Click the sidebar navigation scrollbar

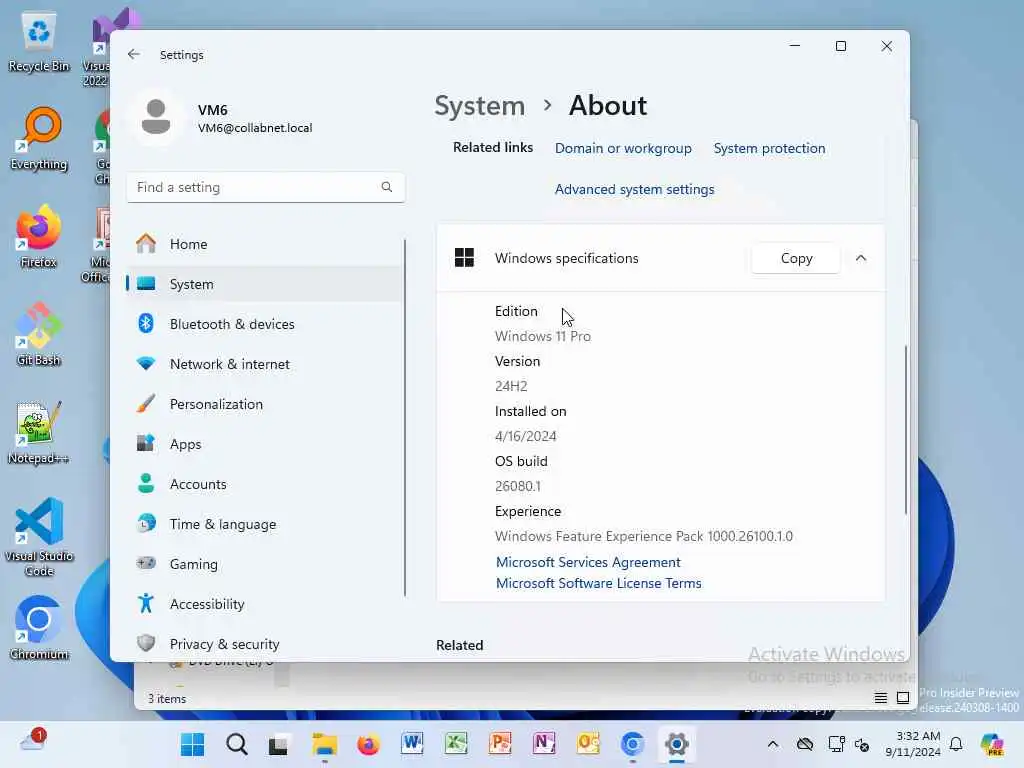tap(405, 418)
